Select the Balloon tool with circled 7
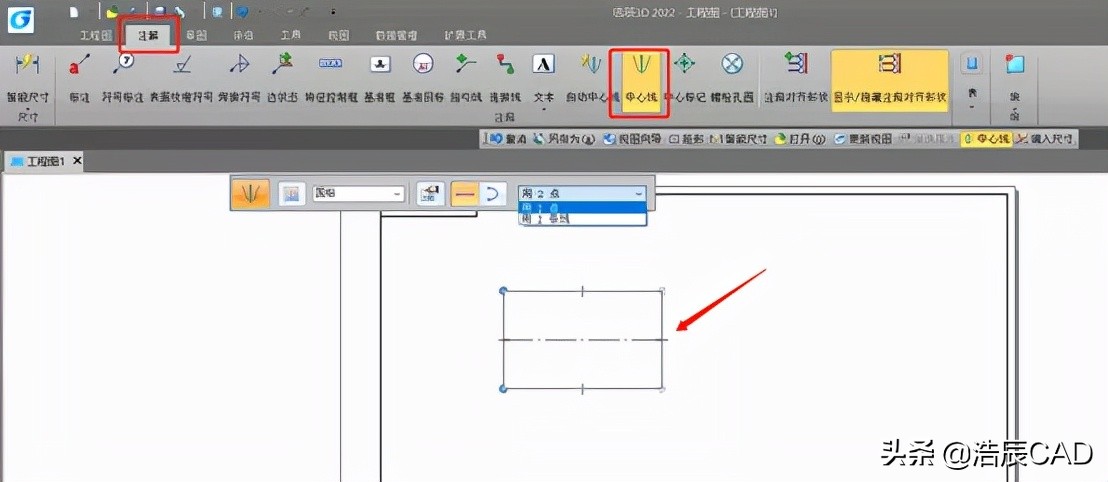This screenshot has width=1108, height=482. [122, 79]
